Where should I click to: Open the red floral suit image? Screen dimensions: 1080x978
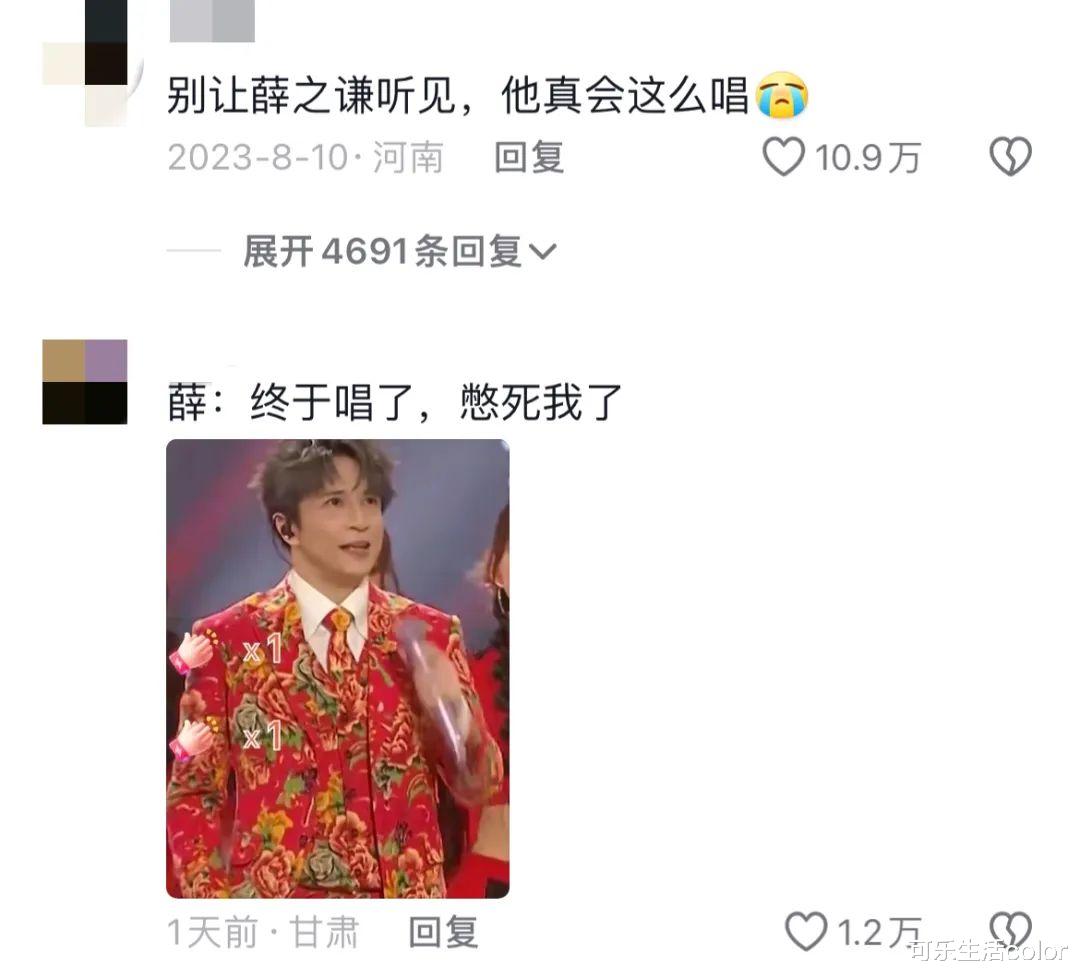(x=338, y=669)
